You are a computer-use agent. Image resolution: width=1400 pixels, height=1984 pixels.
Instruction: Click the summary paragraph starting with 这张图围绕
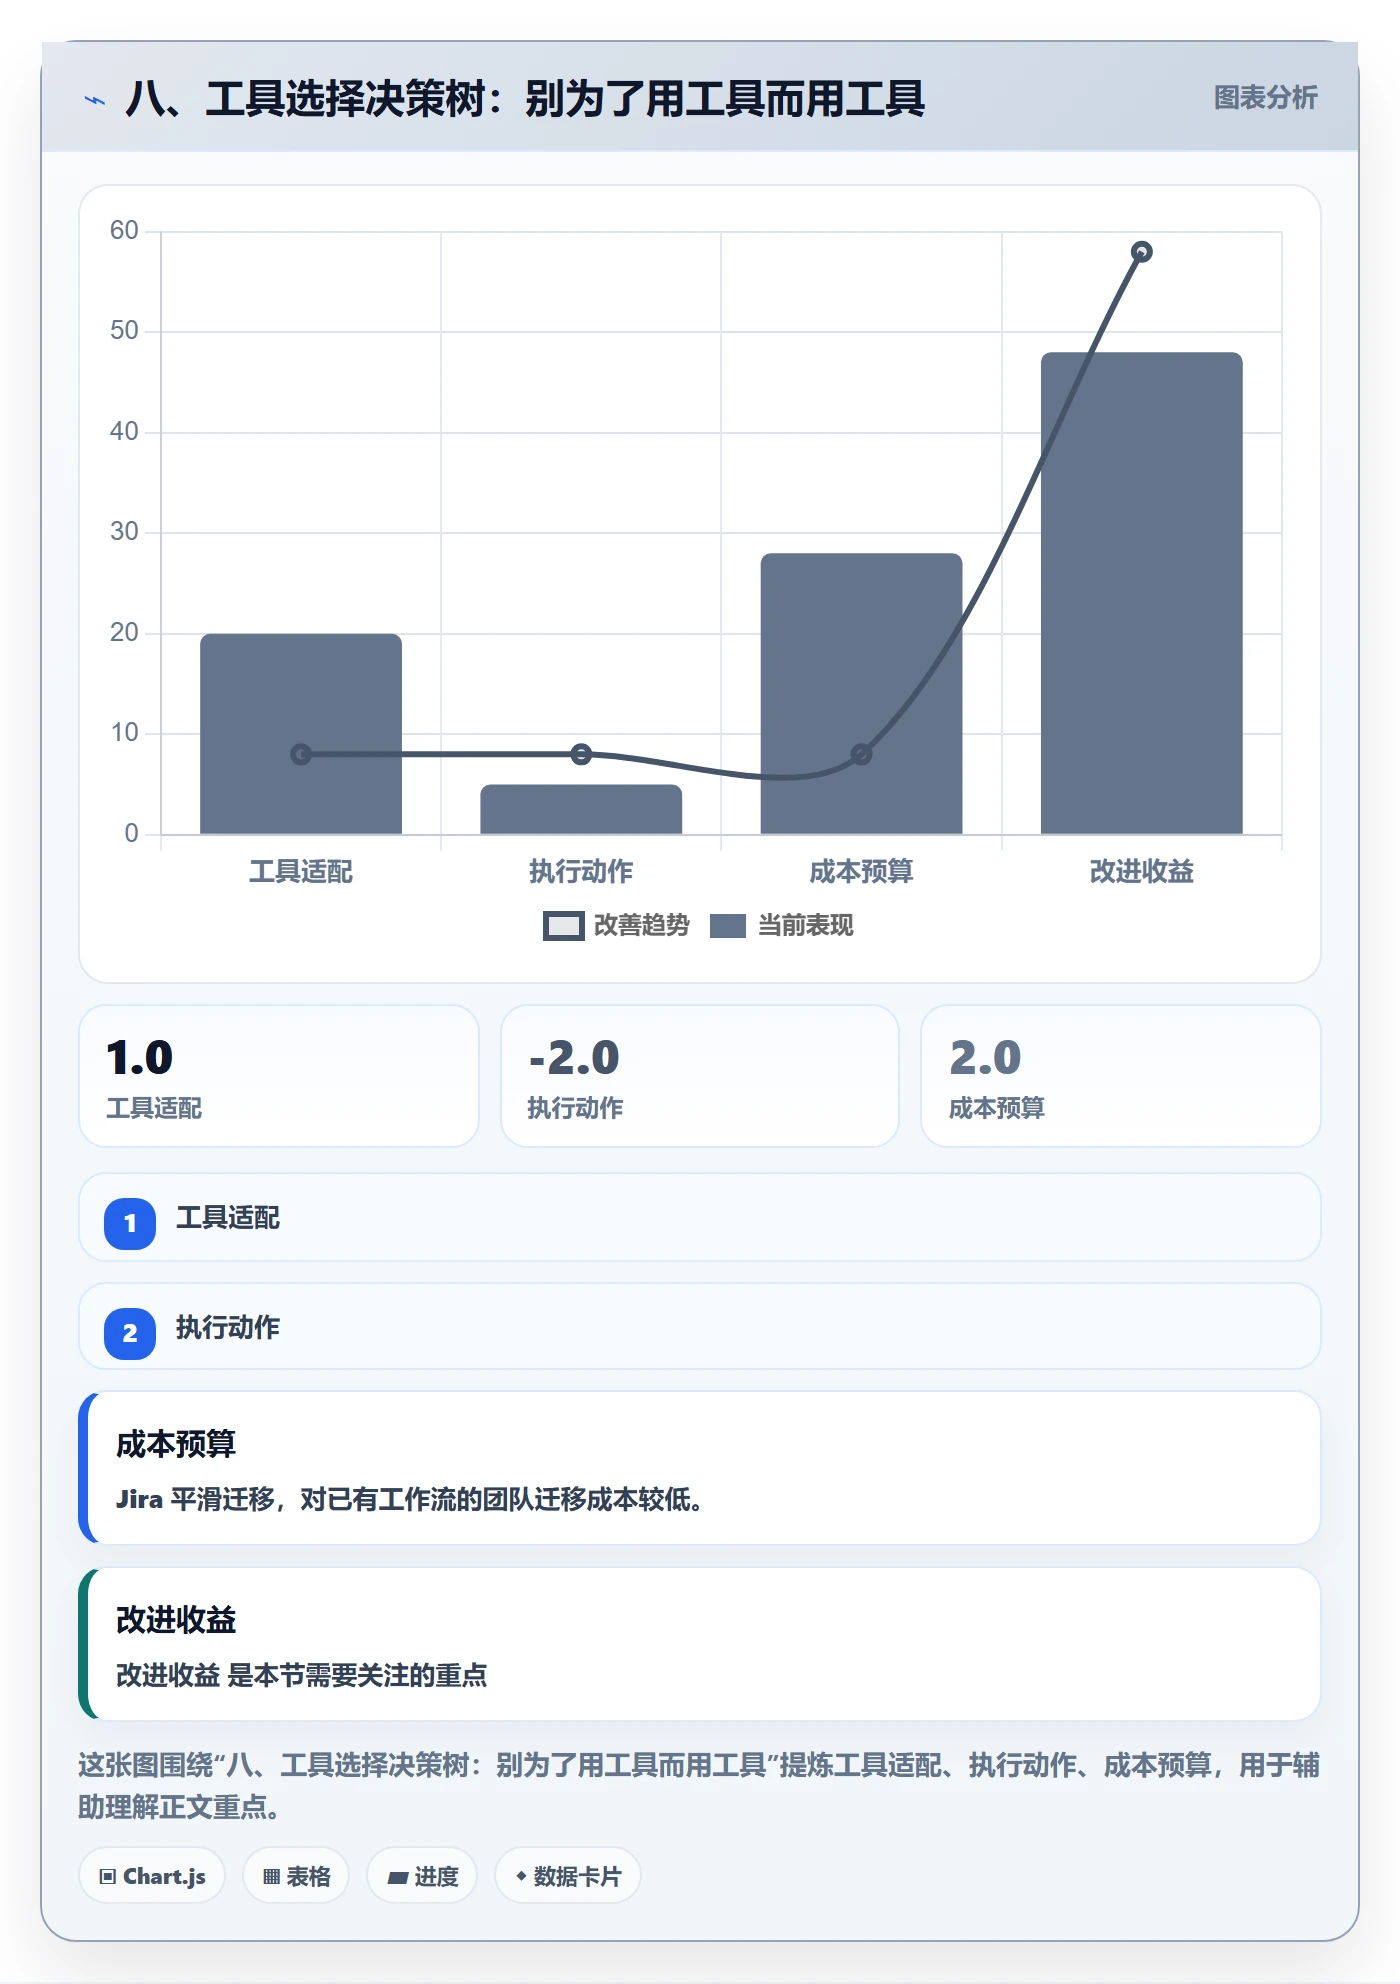coord(699,1786)
